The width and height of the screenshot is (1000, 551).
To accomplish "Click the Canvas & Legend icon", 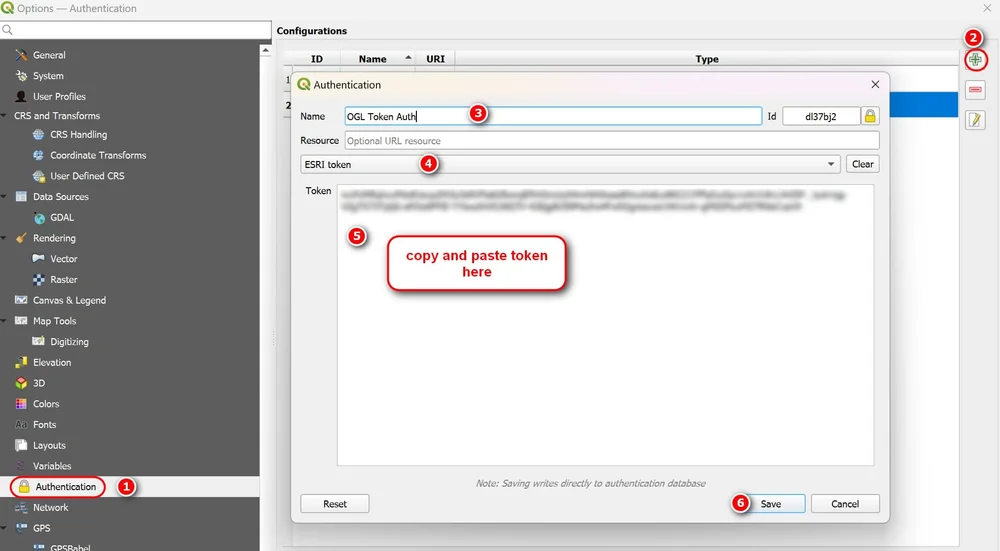I will click(22, 300).
